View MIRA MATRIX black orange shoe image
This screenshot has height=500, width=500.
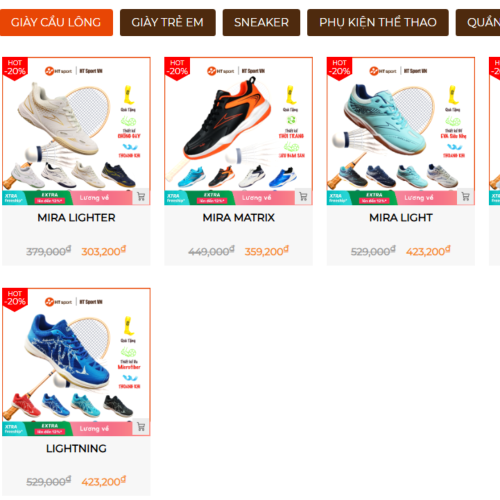227,118
